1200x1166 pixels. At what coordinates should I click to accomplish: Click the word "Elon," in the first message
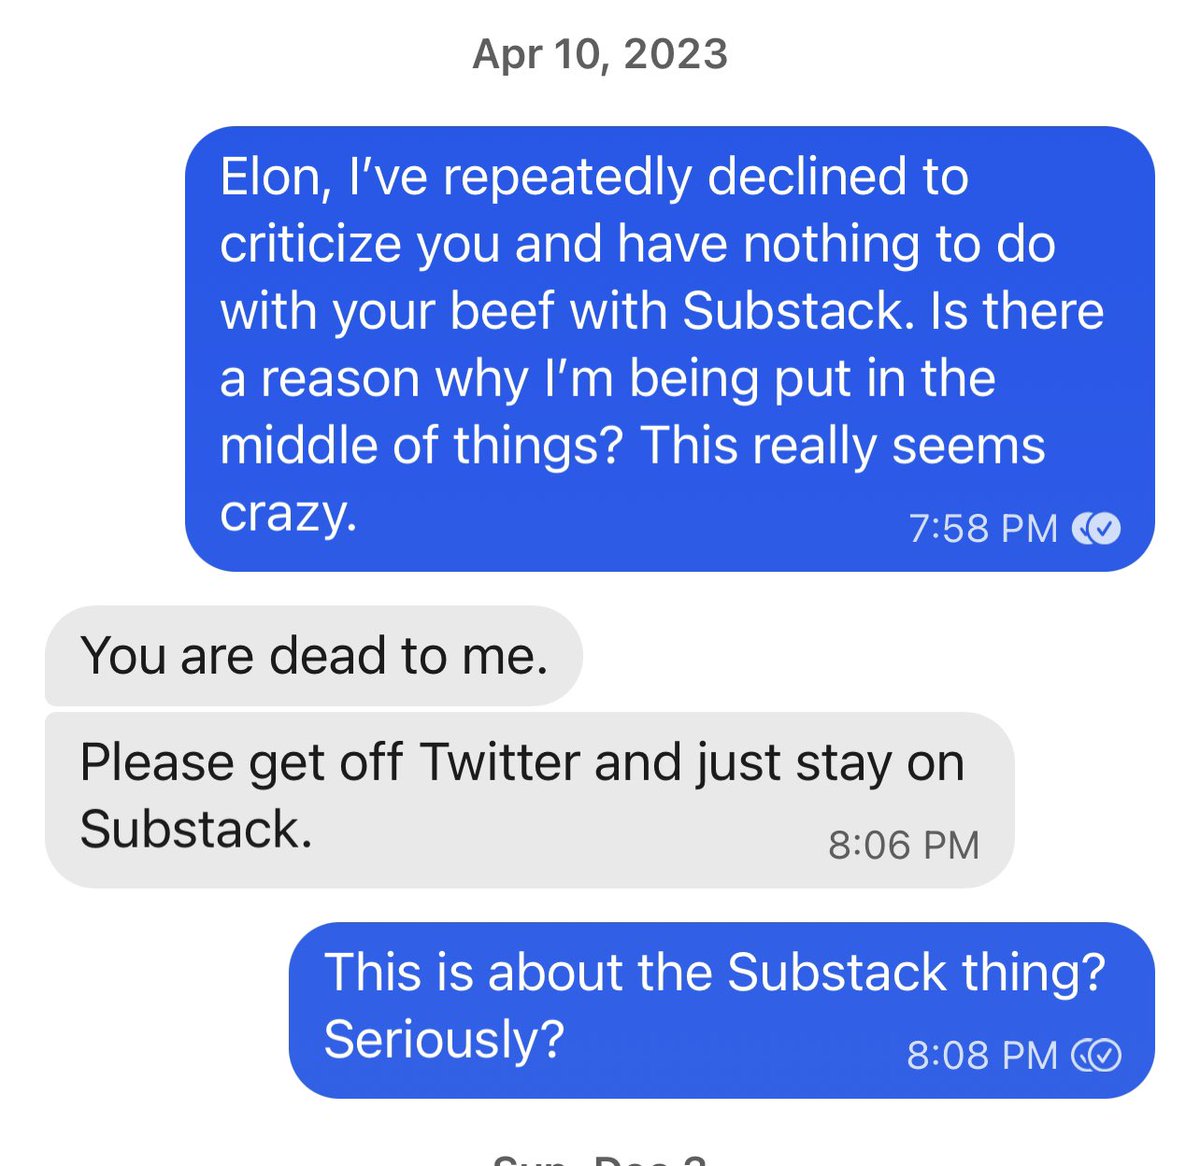(x=275, y=177)
